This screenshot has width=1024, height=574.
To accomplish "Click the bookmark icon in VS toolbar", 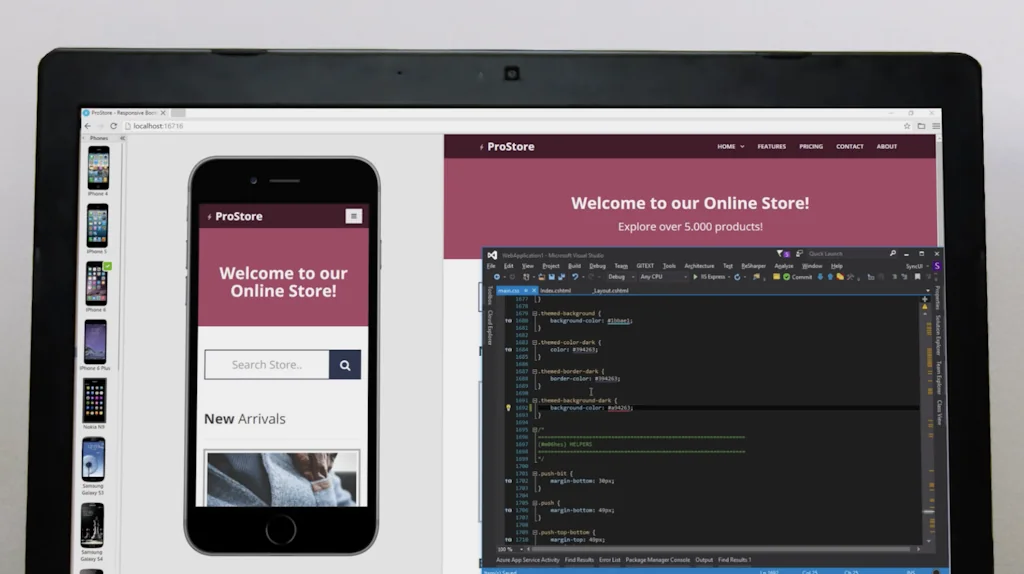I will [x=918, y=277].
